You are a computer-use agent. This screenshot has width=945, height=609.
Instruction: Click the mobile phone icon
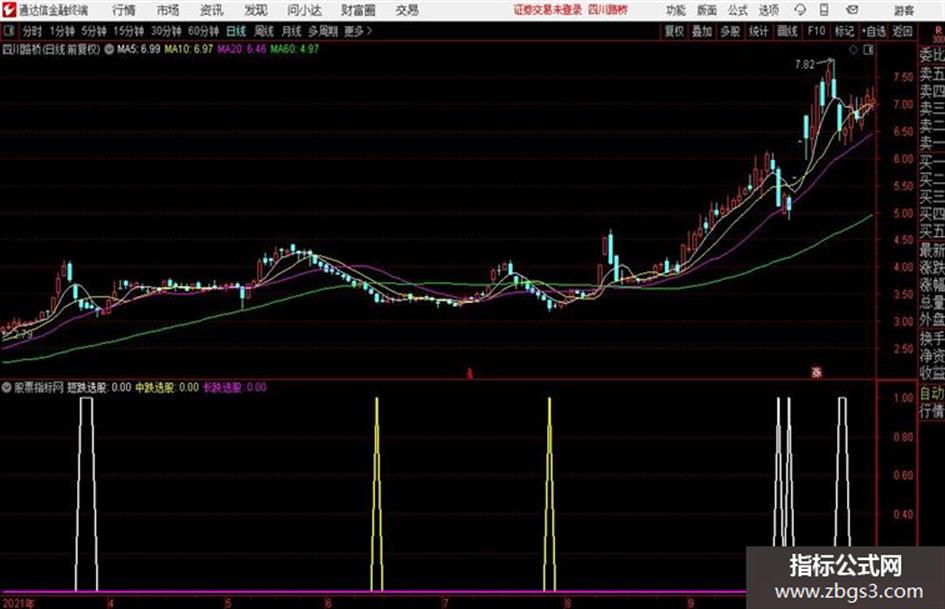pyautogui.click(x=824, y=10)
